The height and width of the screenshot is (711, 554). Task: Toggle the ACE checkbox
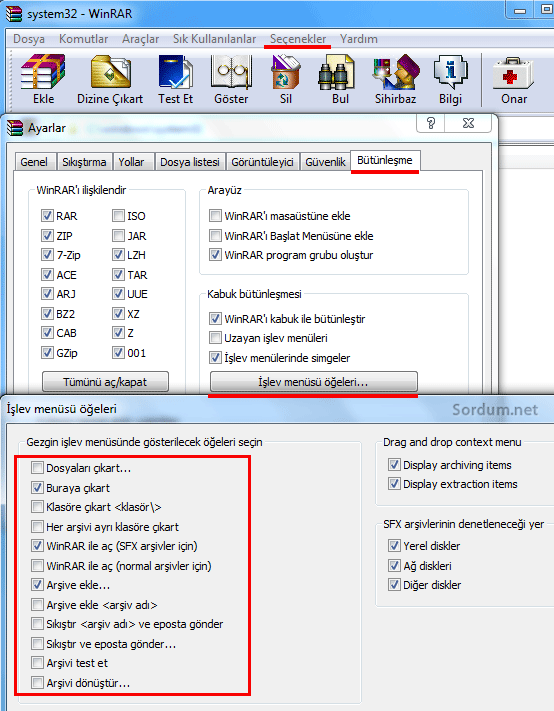tap(47, 274)
